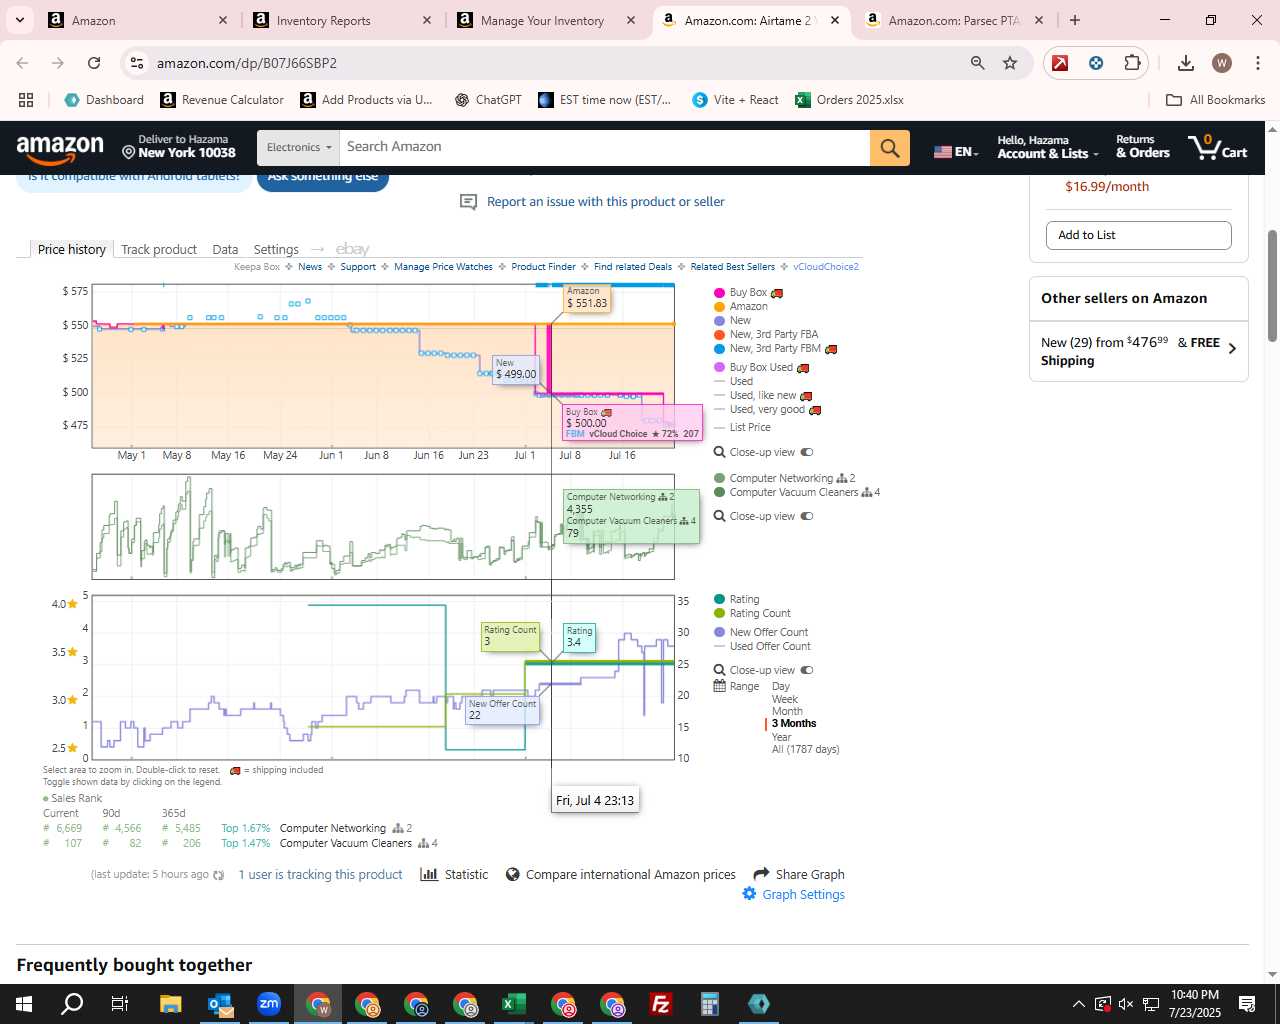1280x1024 pixels.
Task: Toggle the sales rank chart Close-up view switch
Action: pyautogui.click(x=807, y=516)
